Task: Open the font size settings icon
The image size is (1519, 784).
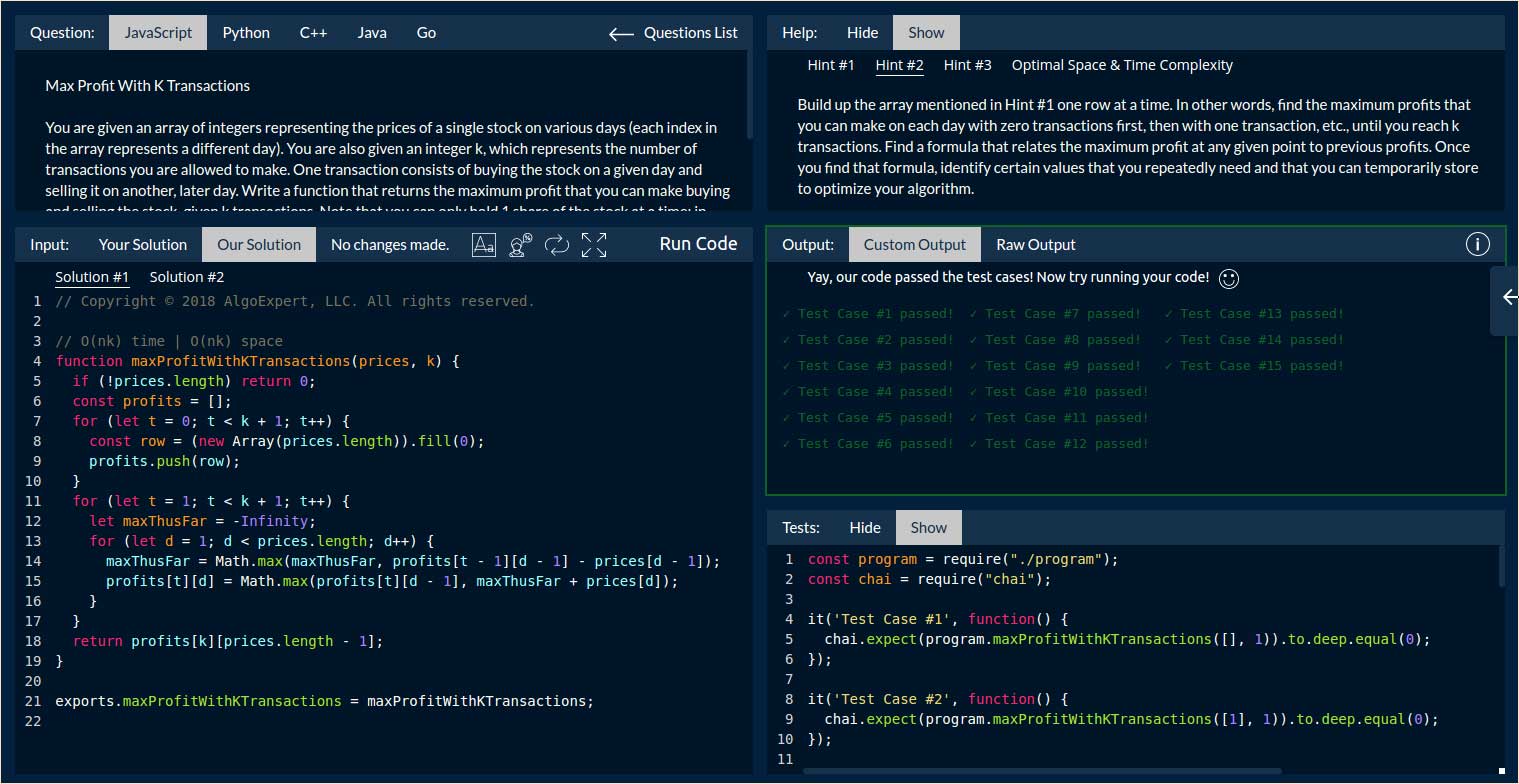Action: click(x=484, y=245)
